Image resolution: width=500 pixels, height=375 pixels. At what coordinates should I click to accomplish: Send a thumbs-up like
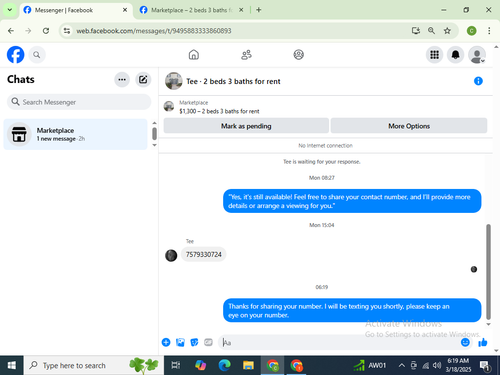coord(483,342)
